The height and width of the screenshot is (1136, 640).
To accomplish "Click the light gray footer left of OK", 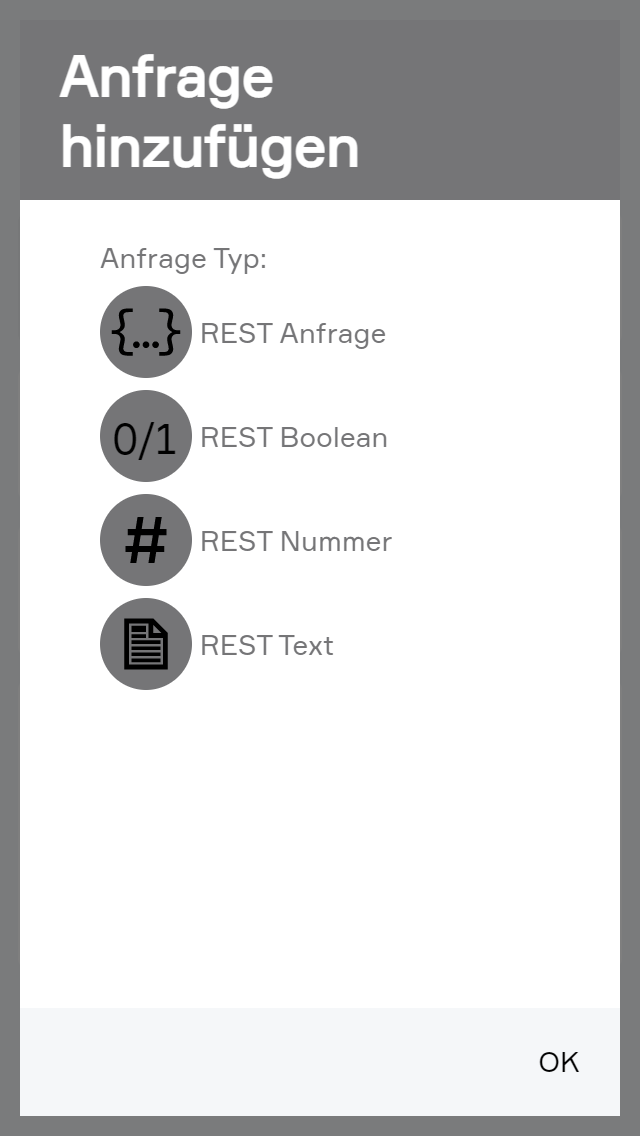I will point(260,1062).
